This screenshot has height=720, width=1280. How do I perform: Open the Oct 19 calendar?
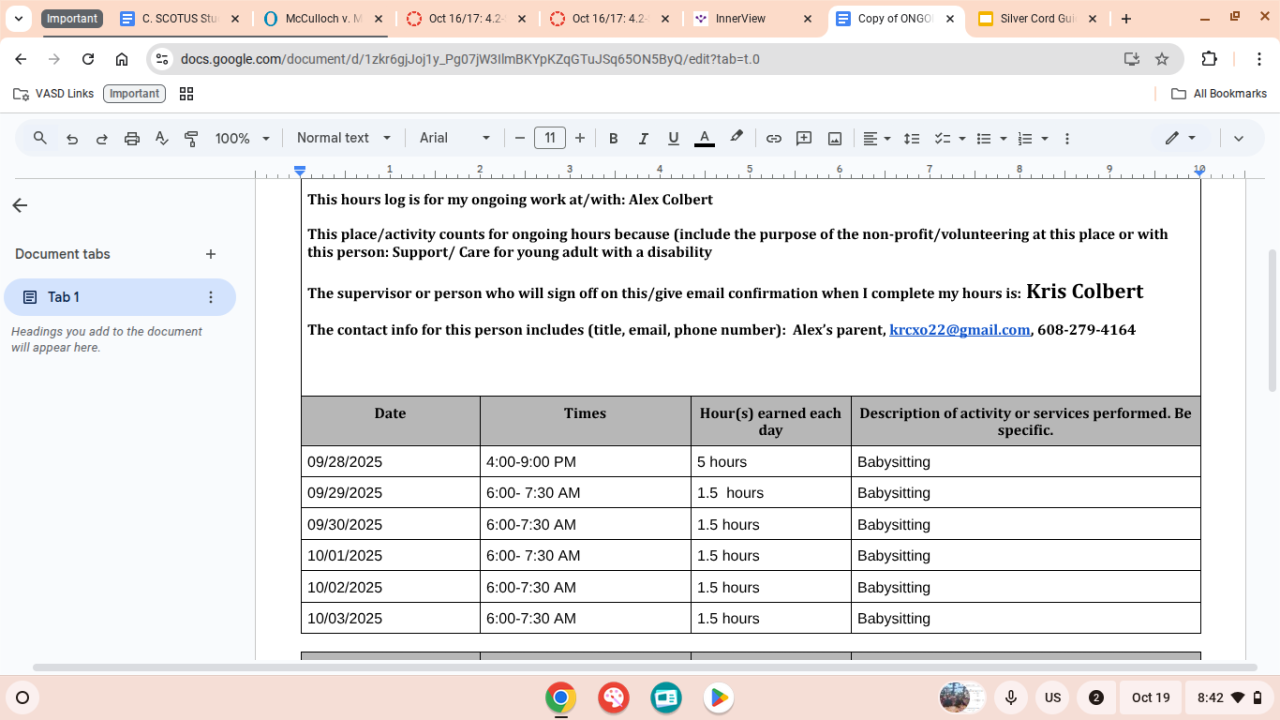coord(1151,698)
